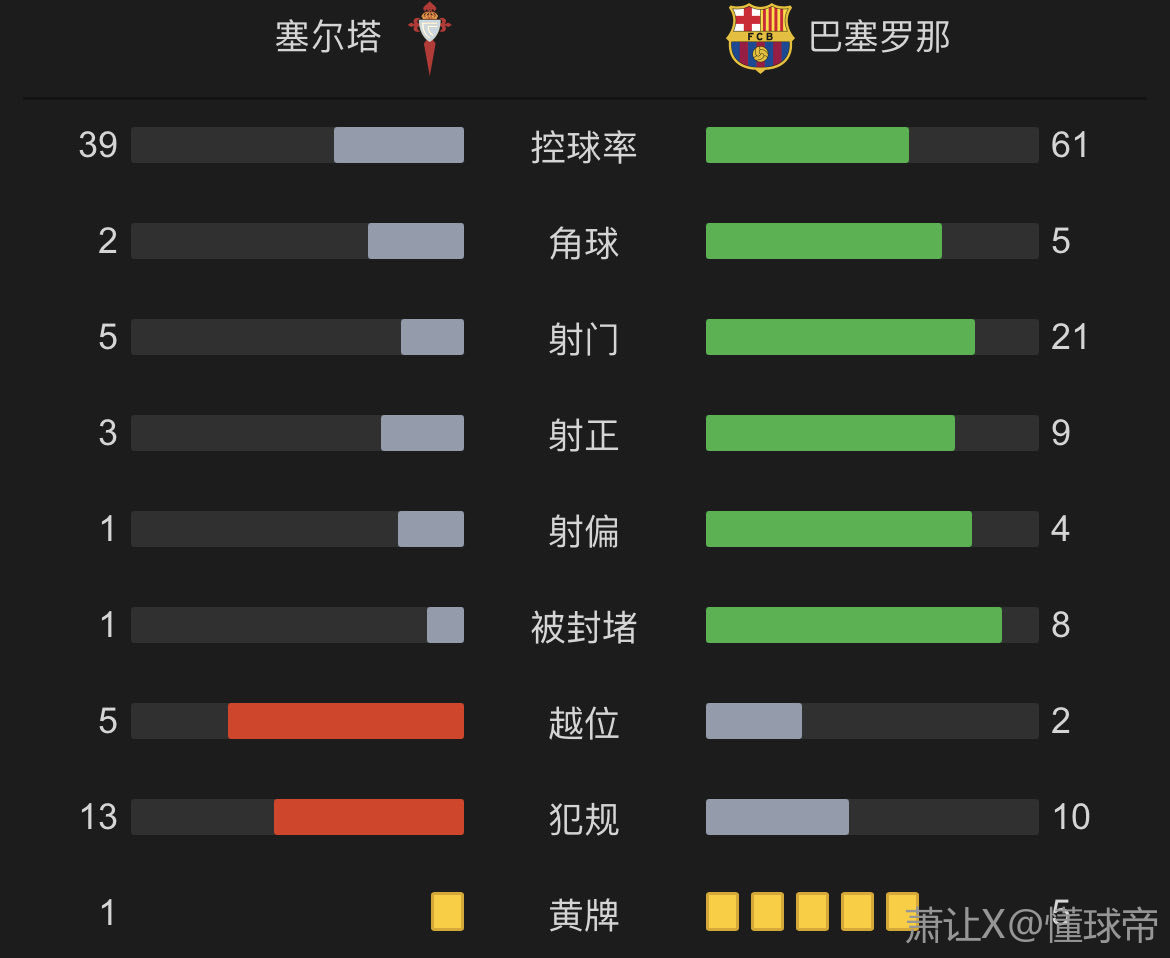
Task: Click Barcelona's green possession bar
Action: [807, 145]
